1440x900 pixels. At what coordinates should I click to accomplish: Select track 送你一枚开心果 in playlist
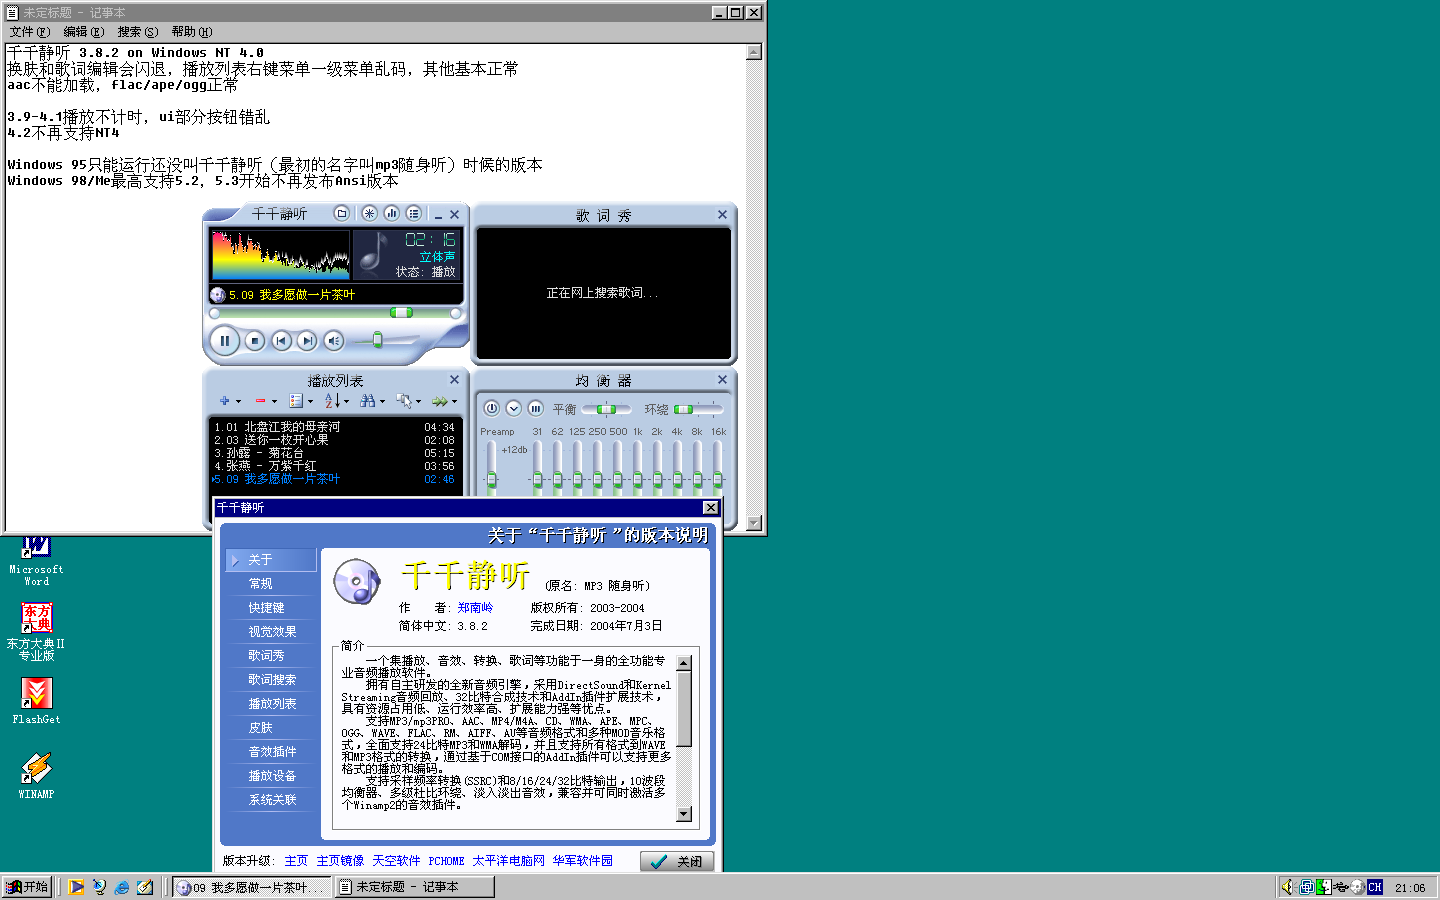click(x=334, y=440)
